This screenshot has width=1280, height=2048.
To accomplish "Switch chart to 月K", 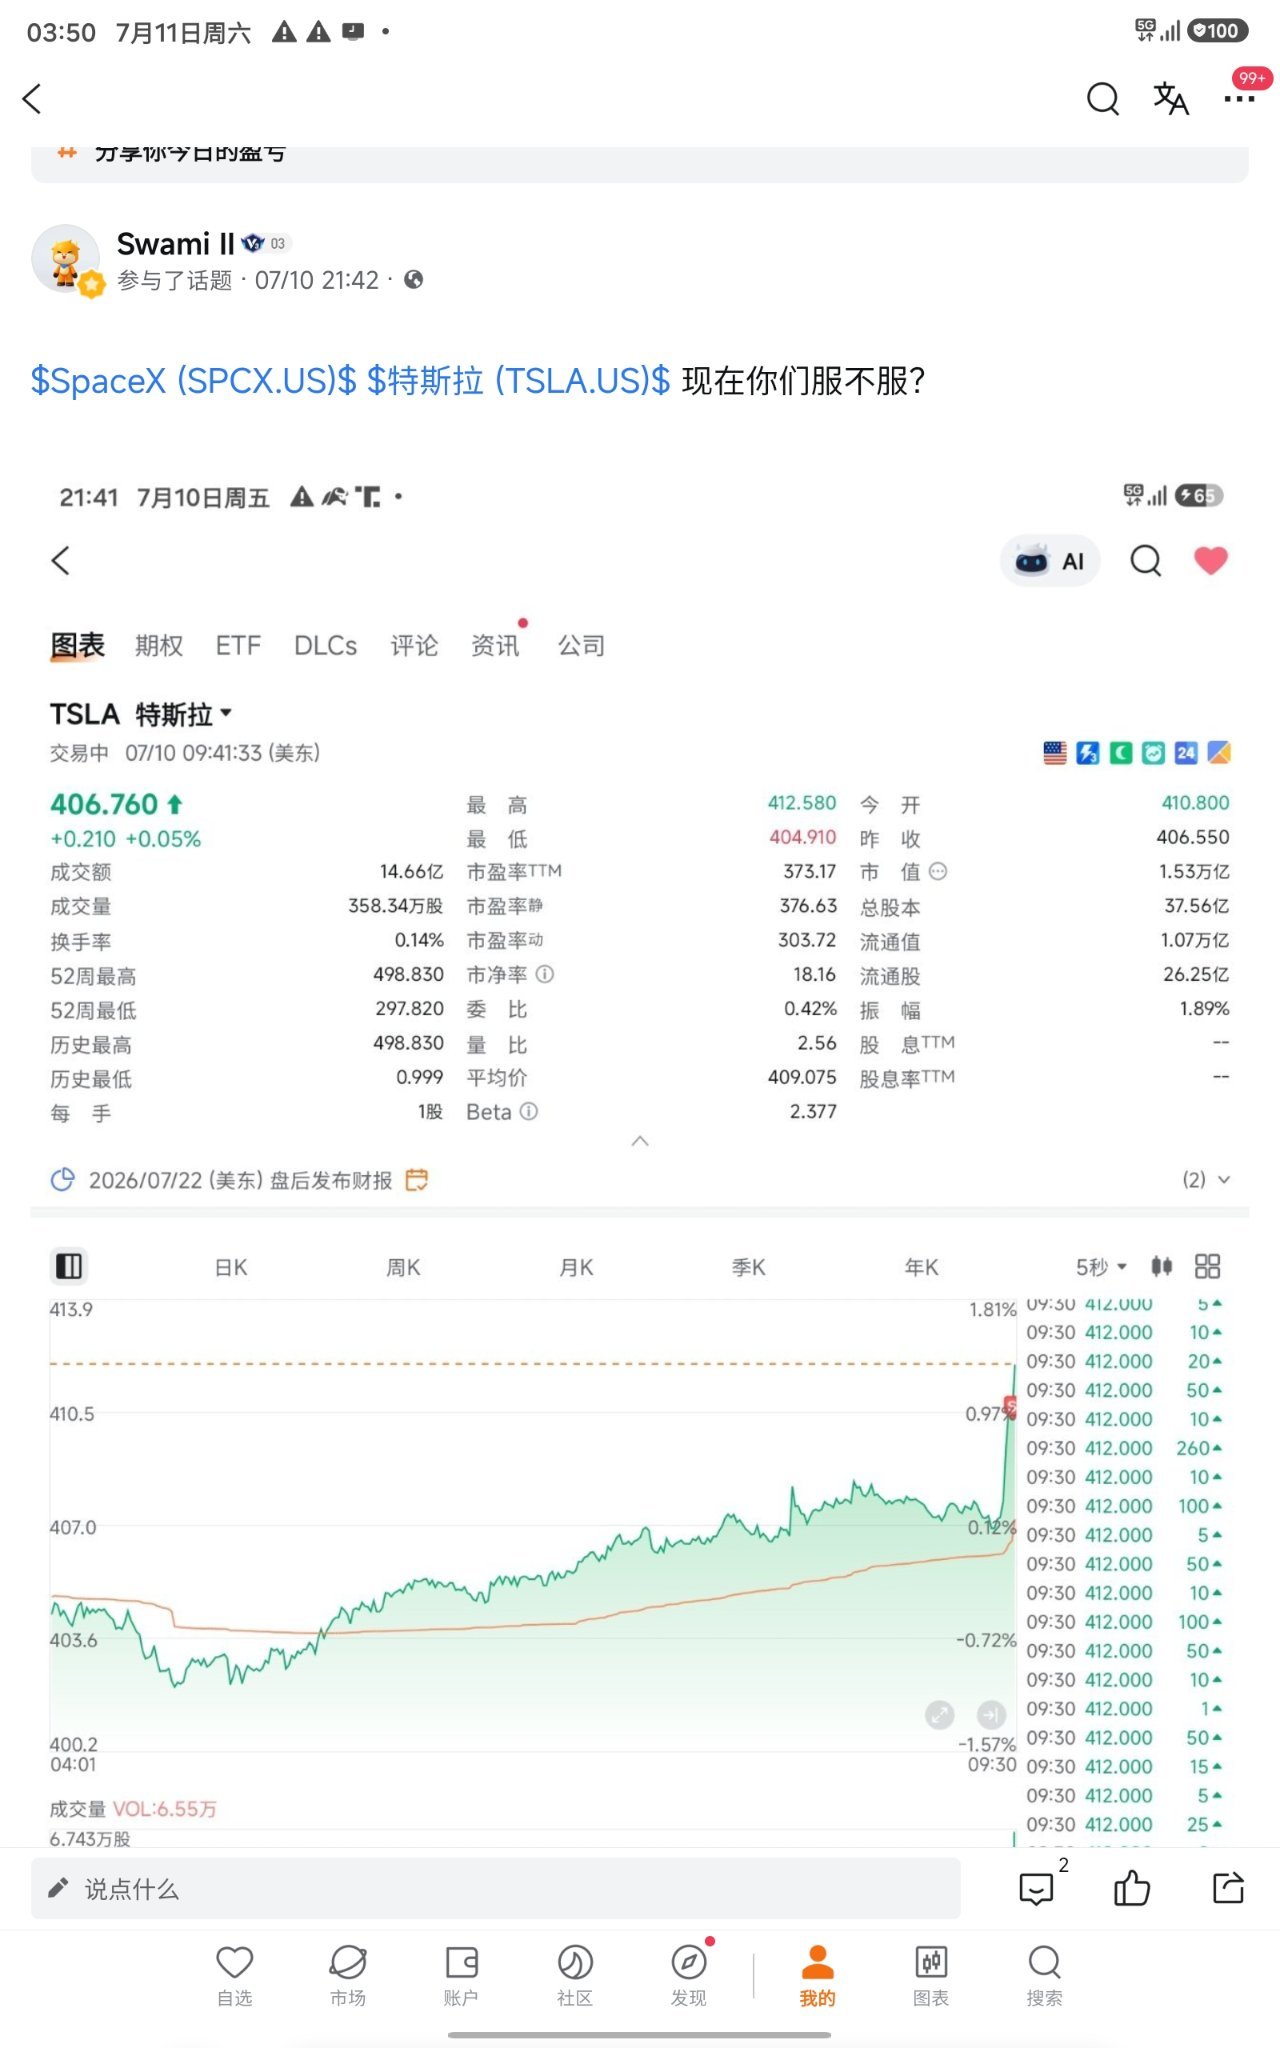I will point(576,1268).
